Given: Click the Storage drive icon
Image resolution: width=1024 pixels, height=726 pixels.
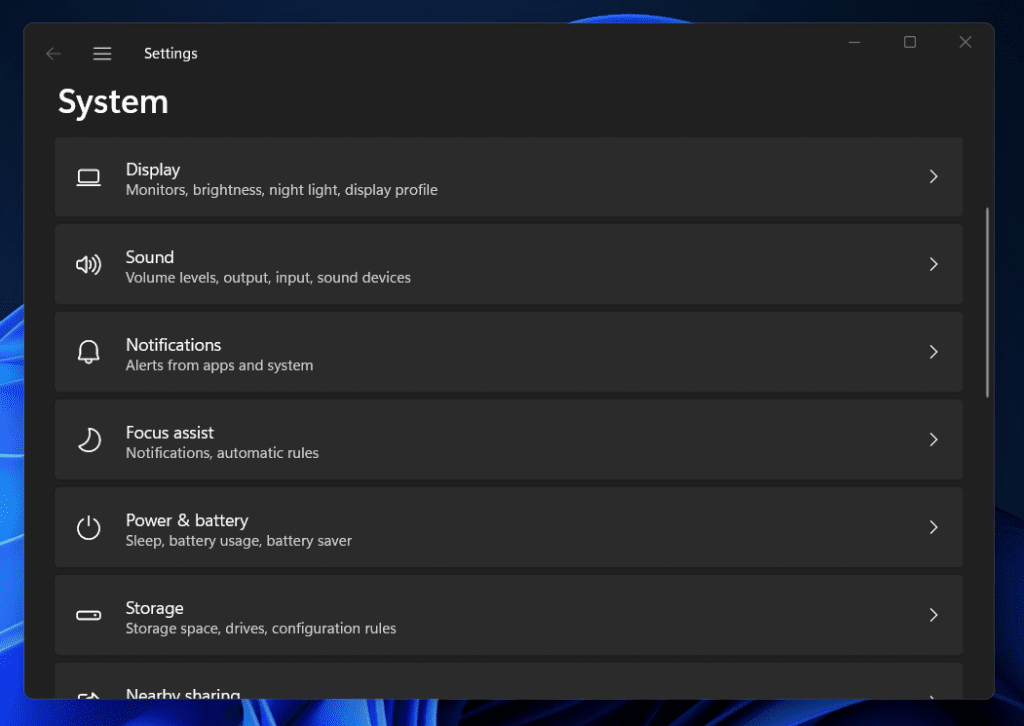Looking at the screenshot, I should pos(89,615).
